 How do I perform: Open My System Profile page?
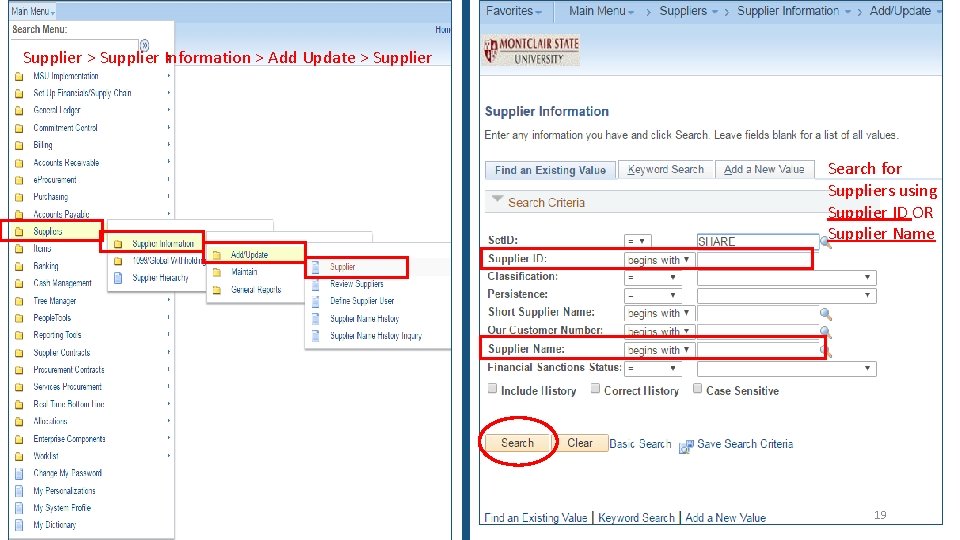(62, 508)
